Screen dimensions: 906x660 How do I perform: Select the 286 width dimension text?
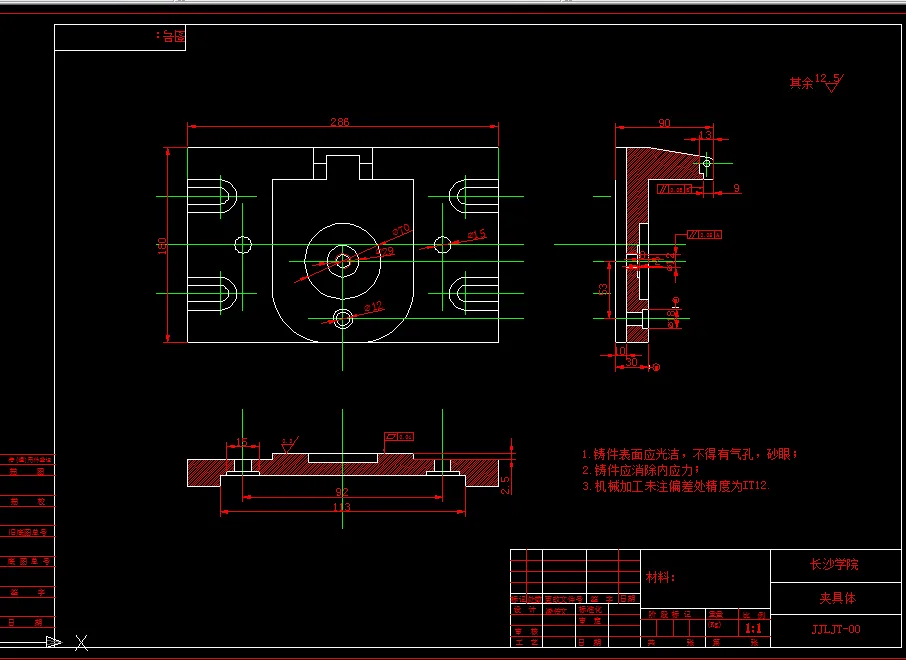pos(340,121)
